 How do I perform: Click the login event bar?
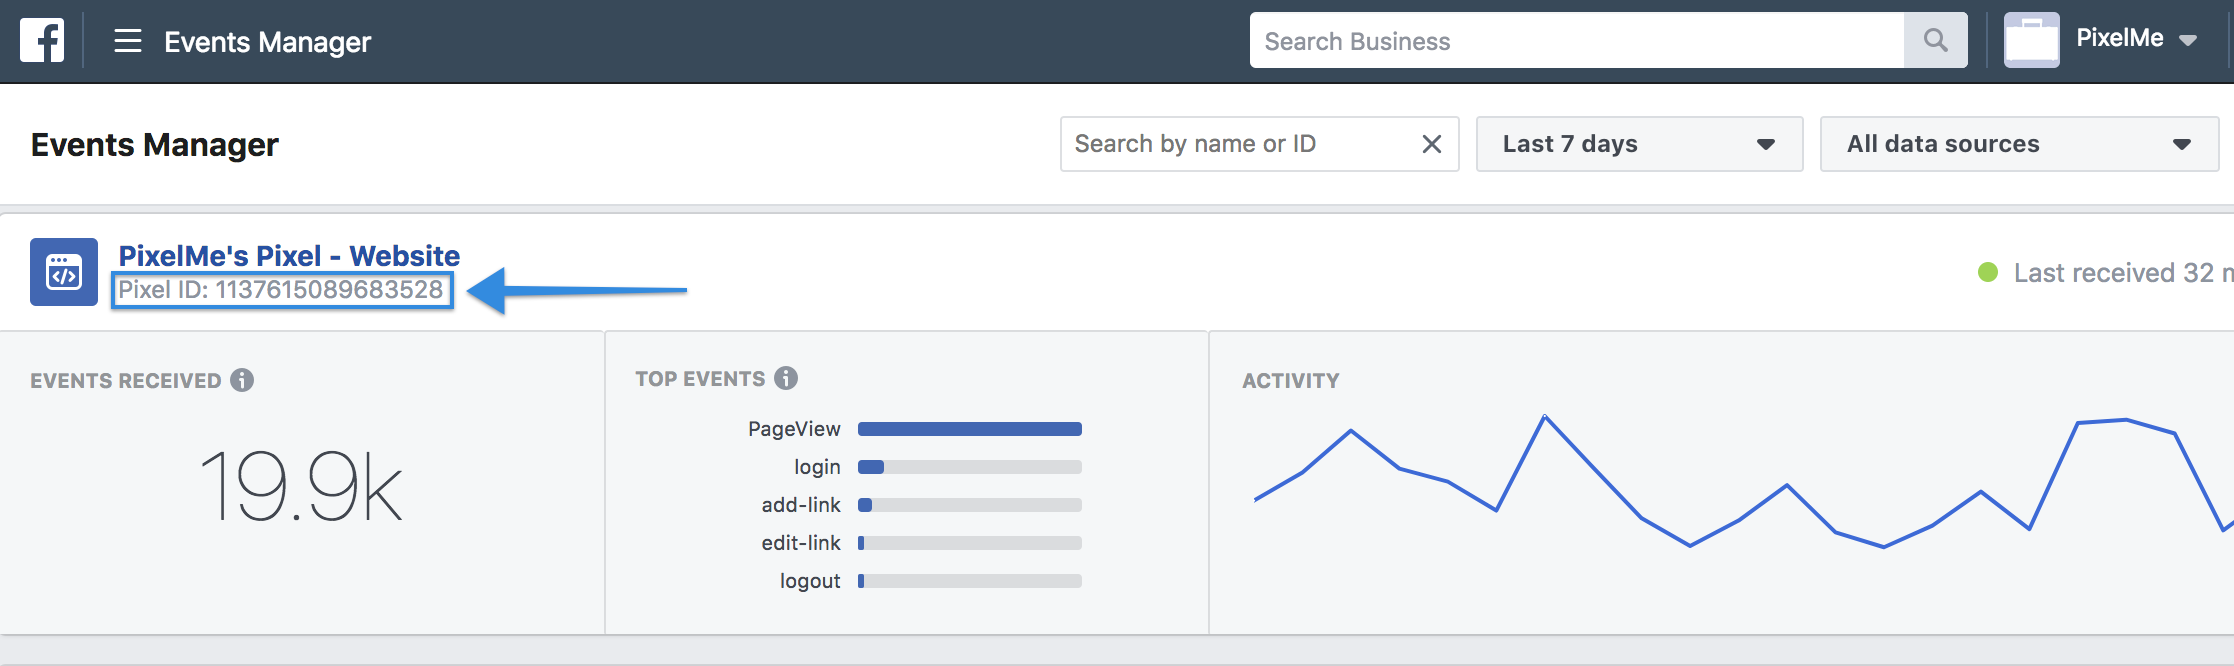point(970,467)
